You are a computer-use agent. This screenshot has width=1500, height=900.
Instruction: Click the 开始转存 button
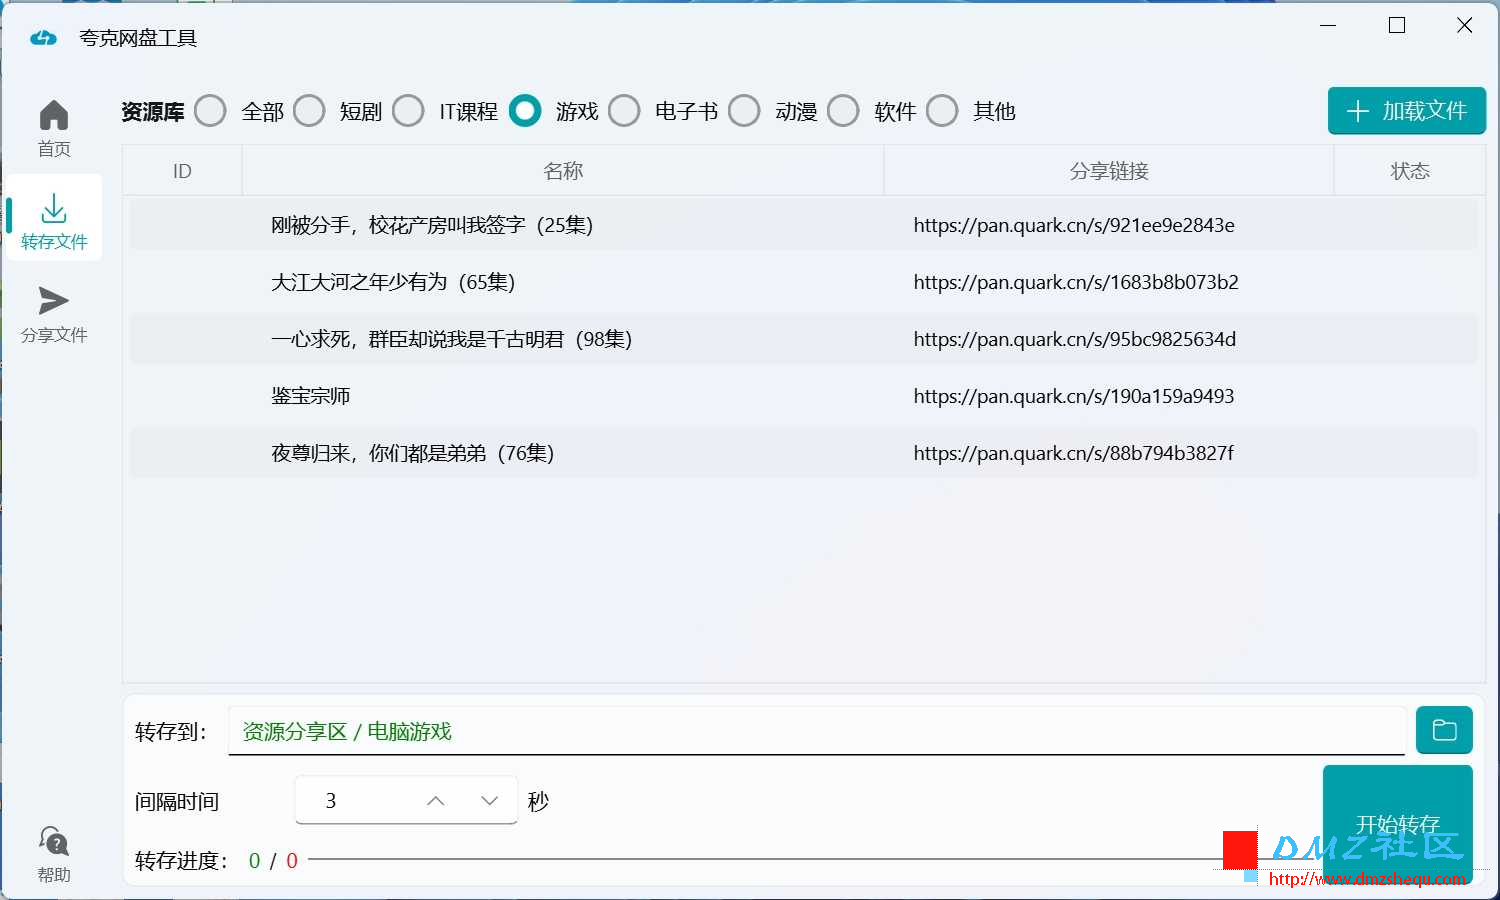click(x=1398, y=824)
